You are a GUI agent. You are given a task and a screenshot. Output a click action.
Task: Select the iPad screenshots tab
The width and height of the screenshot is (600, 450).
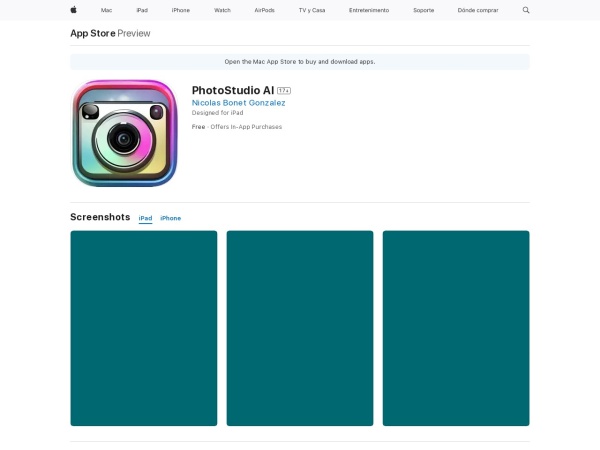click(145, 218)
